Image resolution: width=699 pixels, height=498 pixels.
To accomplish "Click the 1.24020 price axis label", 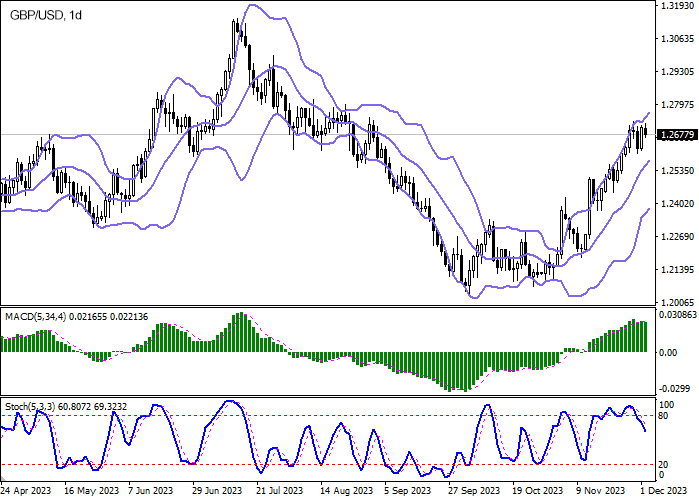I will click(678, 204).
